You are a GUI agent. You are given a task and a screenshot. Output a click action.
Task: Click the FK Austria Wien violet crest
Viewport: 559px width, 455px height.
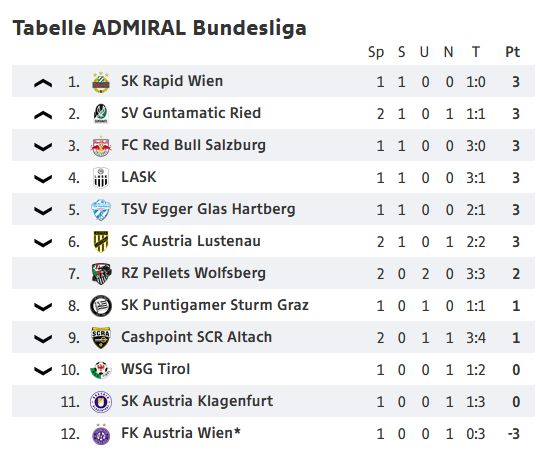point(101,434)
